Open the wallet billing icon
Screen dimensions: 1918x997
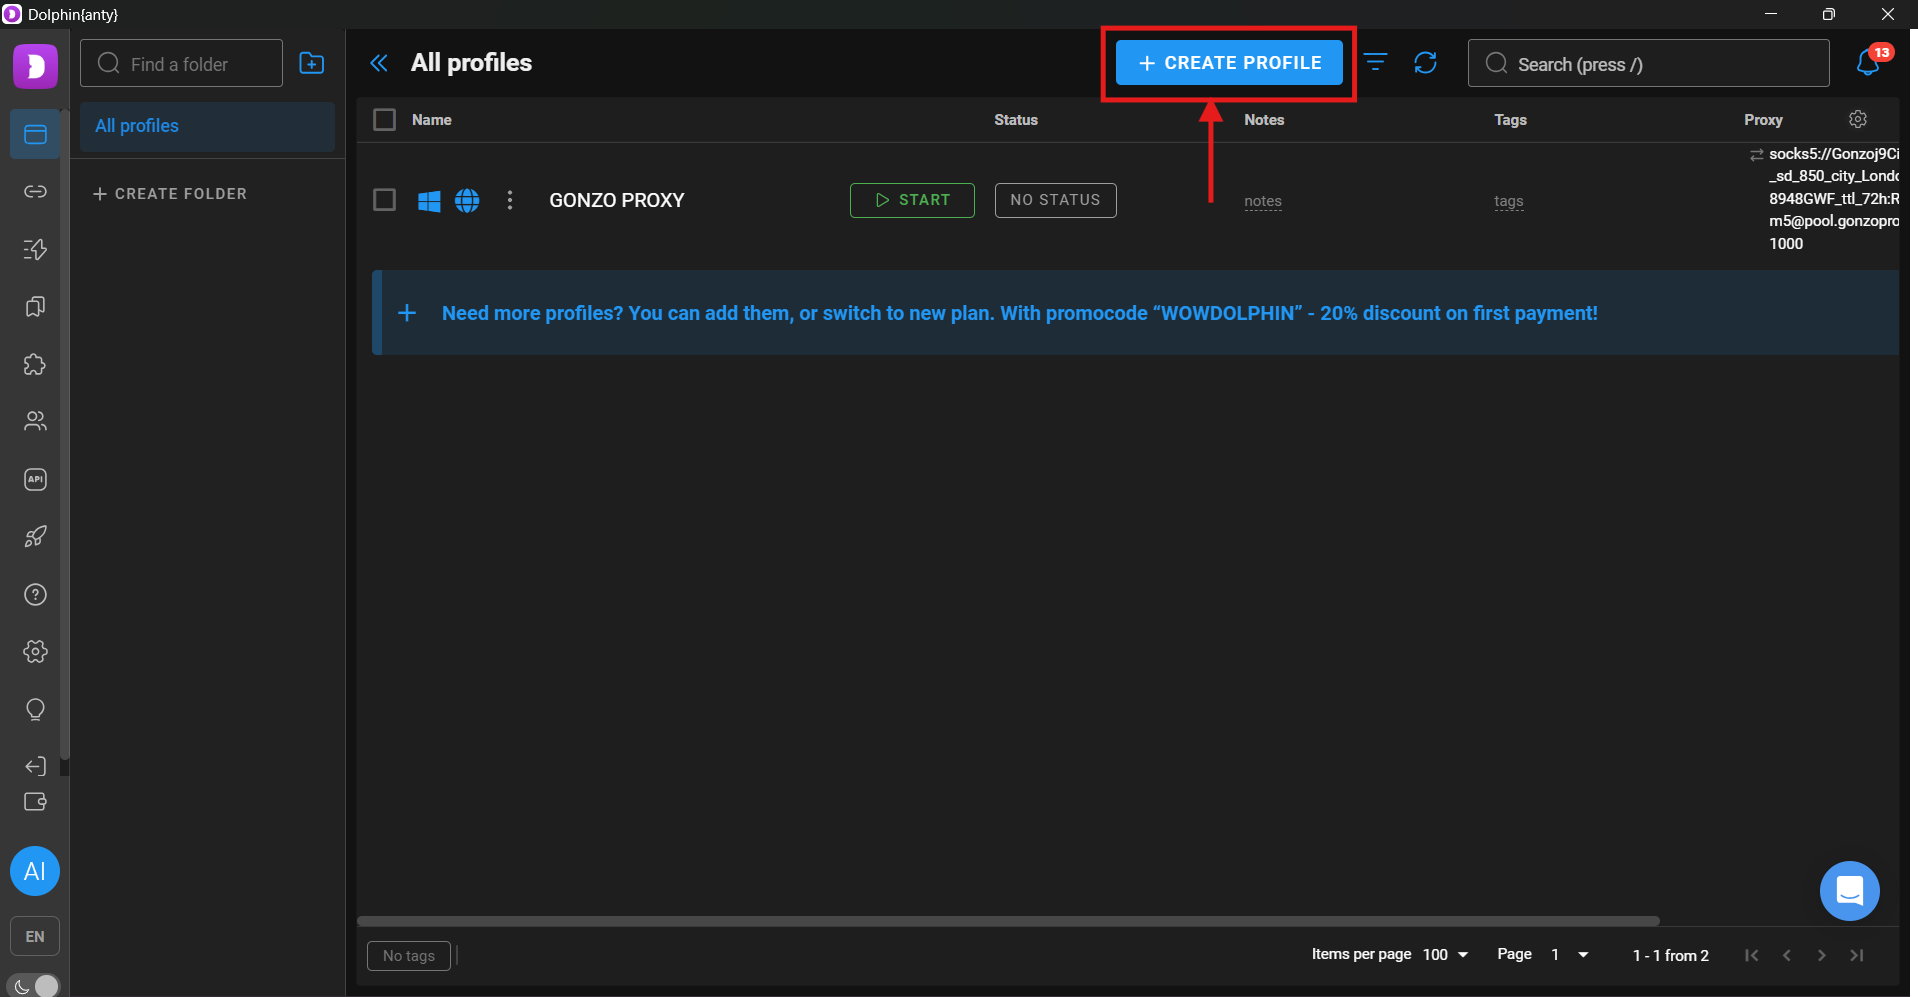(x=35, y=802)
